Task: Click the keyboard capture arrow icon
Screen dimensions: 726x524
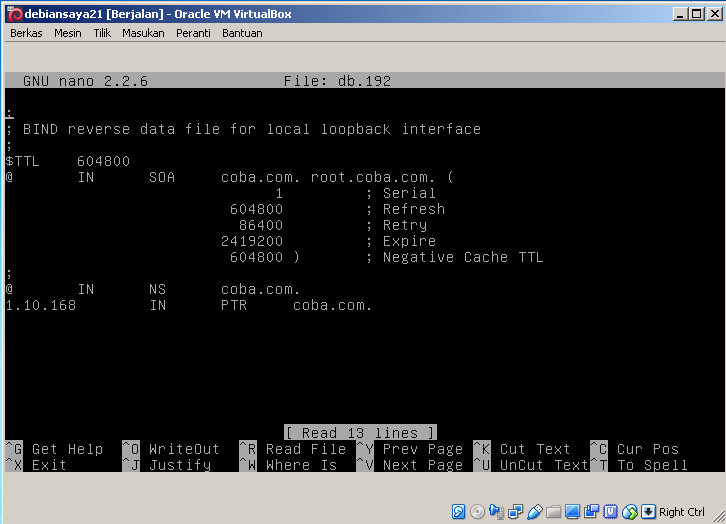Action: coord(648,512)
